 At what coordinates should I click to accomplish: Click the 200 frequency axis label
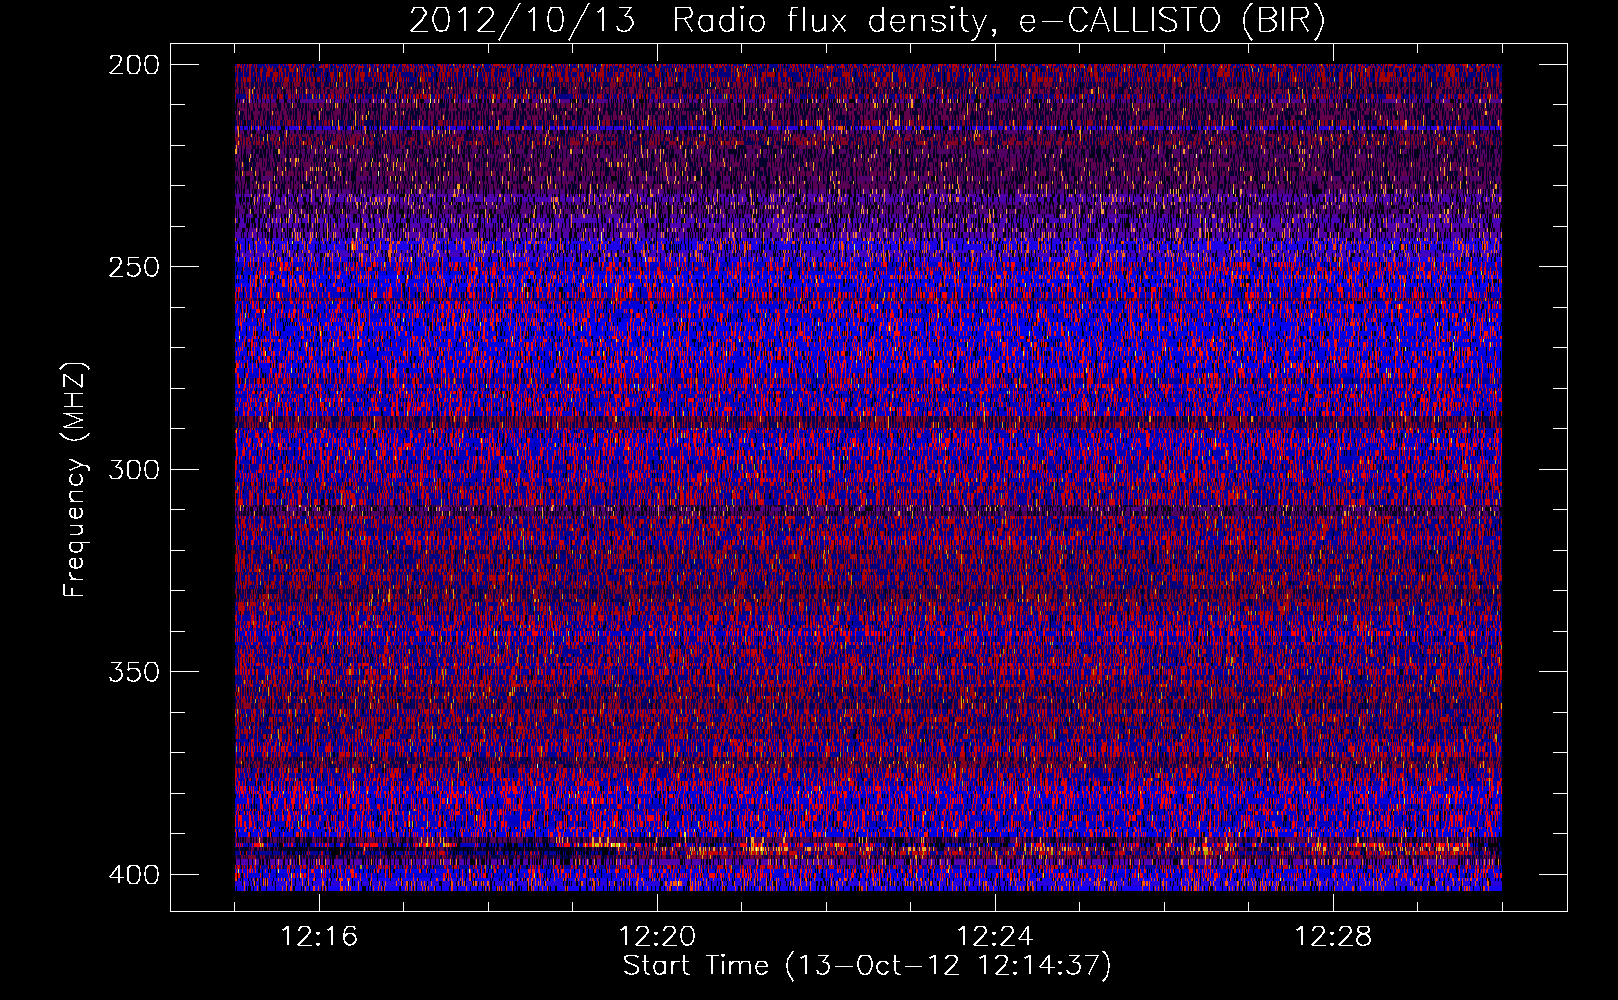(x=133, y=64)
